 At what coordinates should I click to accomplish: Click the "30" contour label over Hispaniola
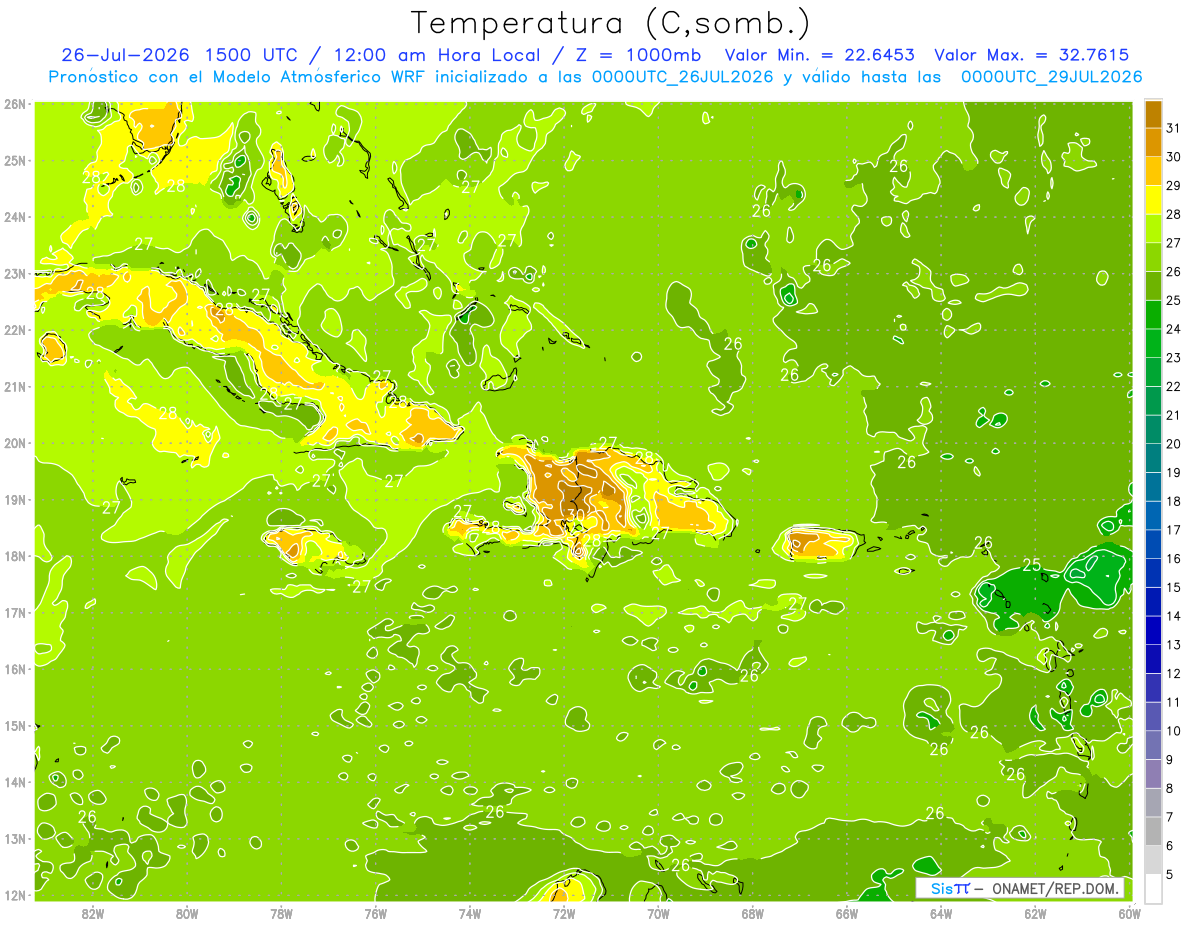(574, 515)
